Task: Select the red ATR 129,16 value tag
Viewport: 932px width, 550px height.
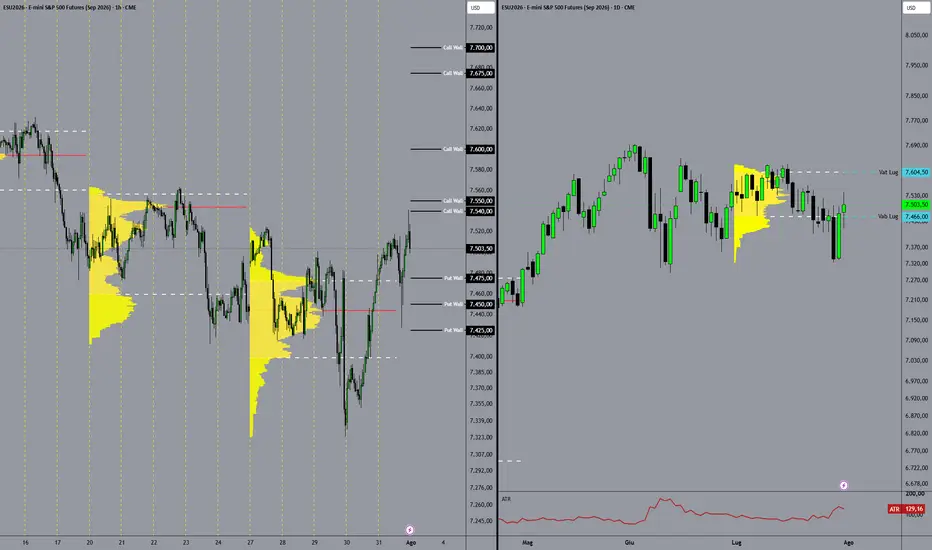Action: click(906, 509)
